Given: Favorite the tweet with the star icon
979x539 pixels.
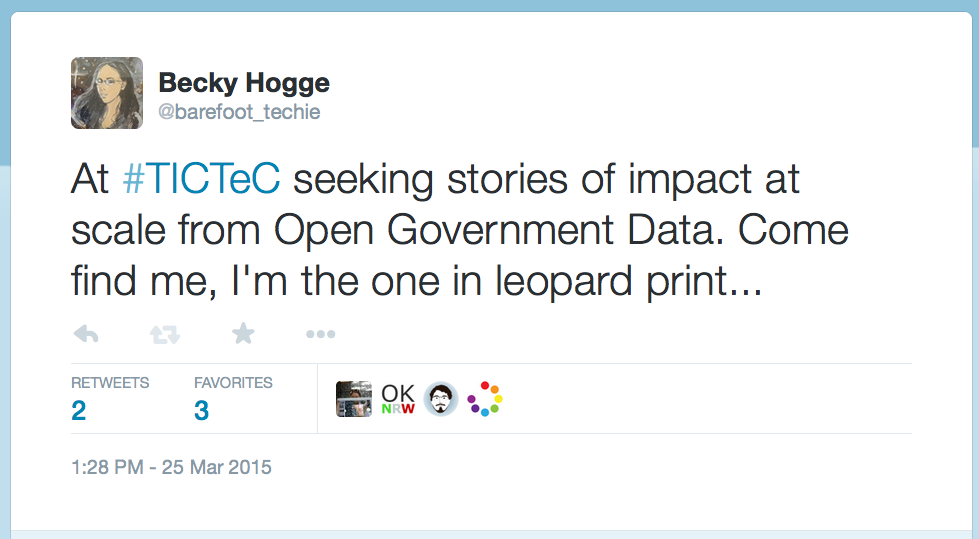Looking at the screenshot, I should [x=243, y=334].
